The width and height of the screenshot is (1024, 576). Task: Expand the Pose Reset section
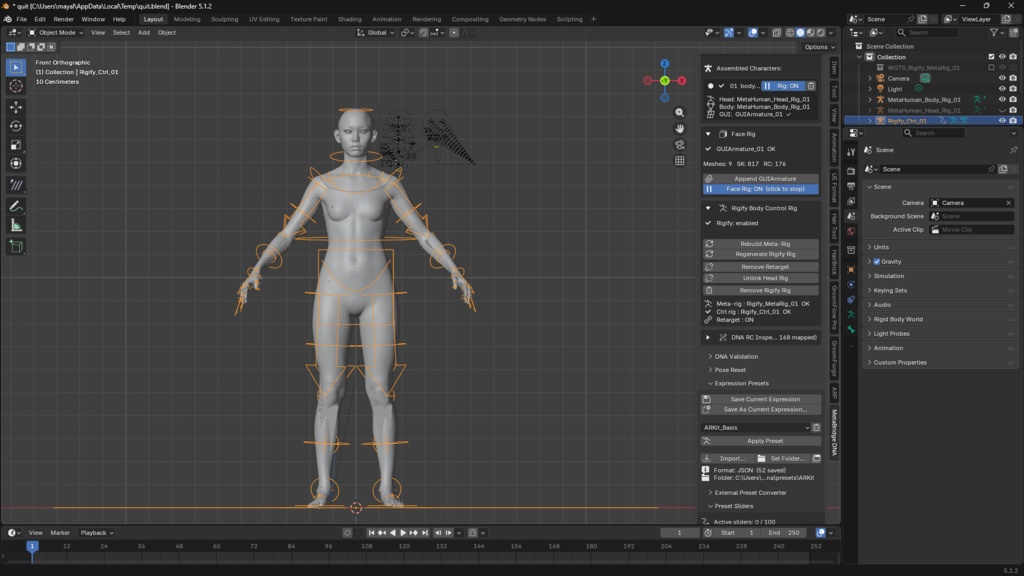[x=727, y=370]
